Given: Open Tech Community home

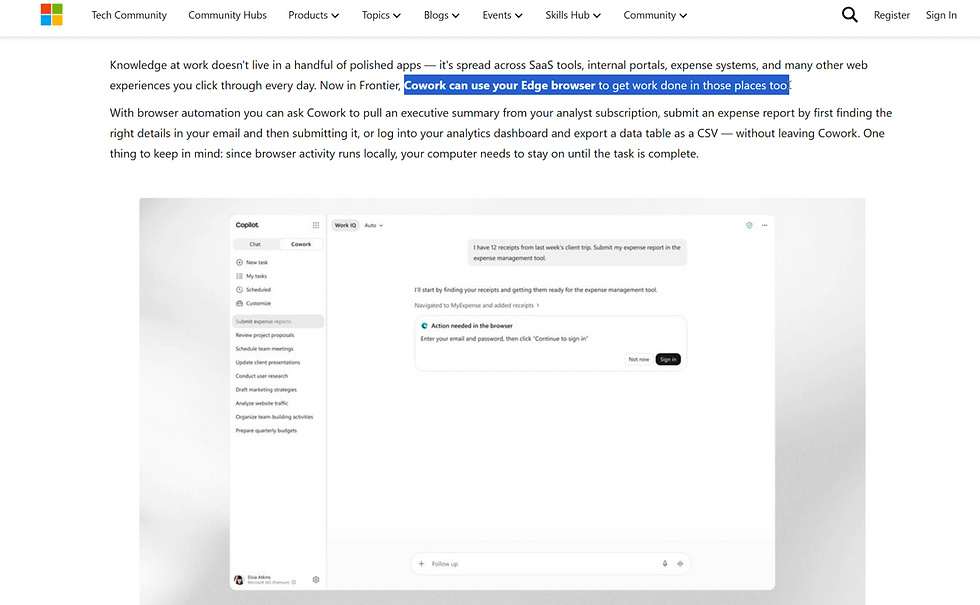Looking at the screenshot, I should pyautogui.click(x=129, y=15).
